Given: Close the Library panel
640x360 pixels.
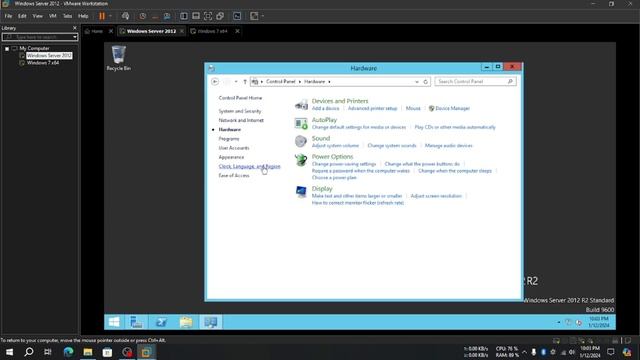Looking at the screenshot, I should (75, 28).
